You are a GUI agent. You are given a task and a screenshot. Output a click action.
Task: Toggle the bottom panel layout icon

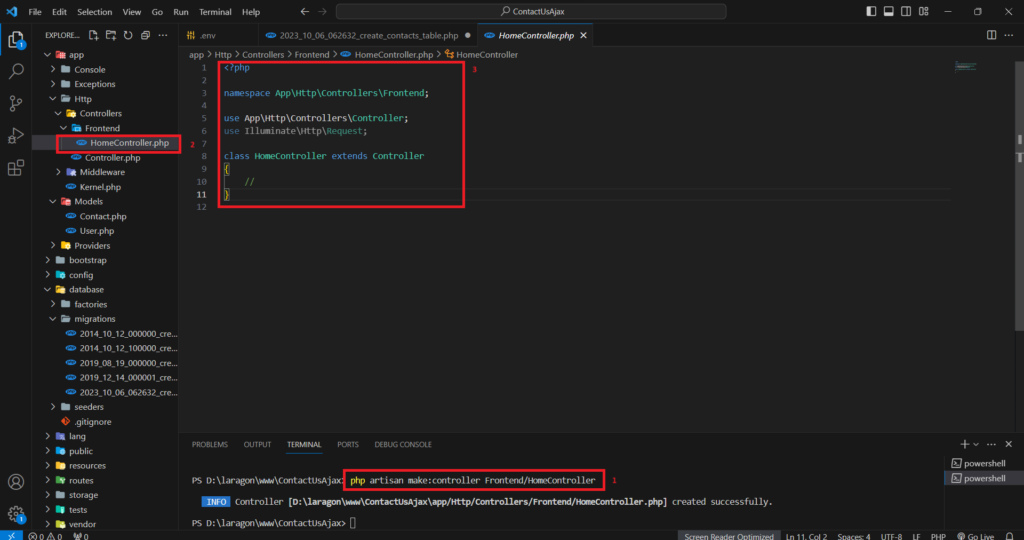(x=889, y=12)
